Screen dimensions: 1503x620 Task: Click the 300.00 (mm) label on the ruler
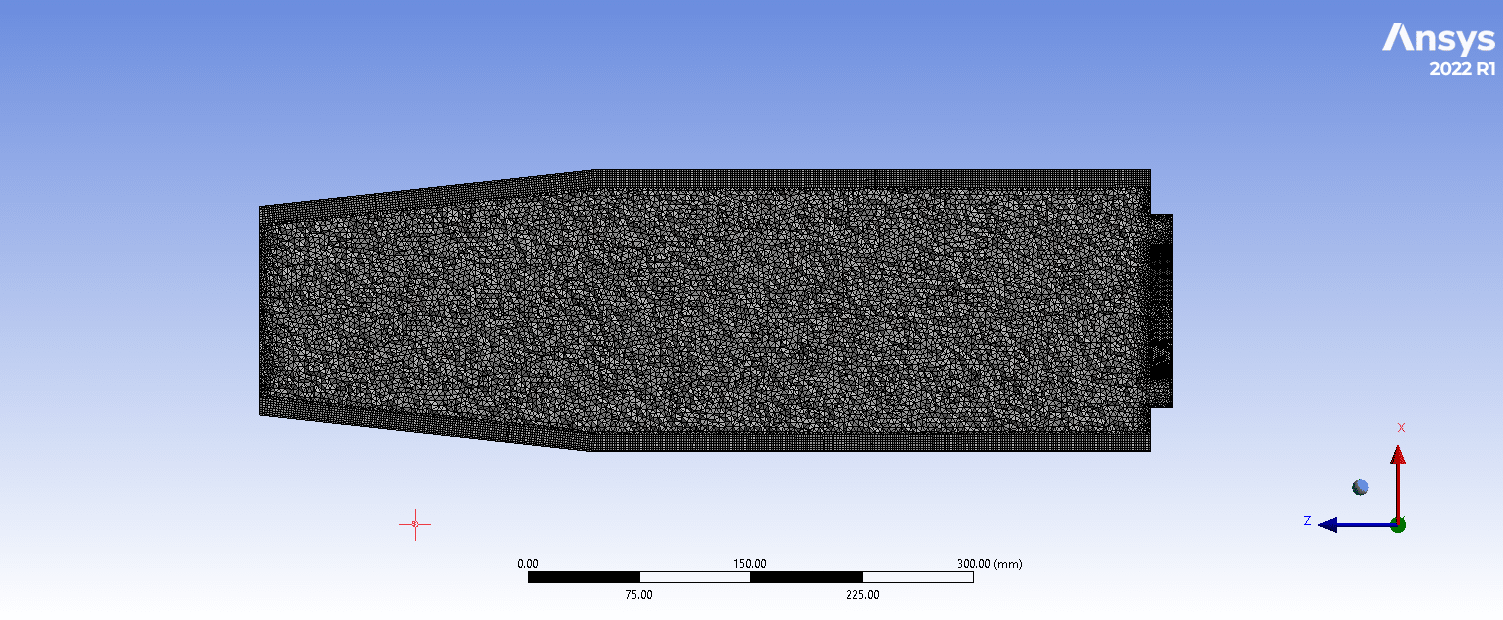point(989,564)
